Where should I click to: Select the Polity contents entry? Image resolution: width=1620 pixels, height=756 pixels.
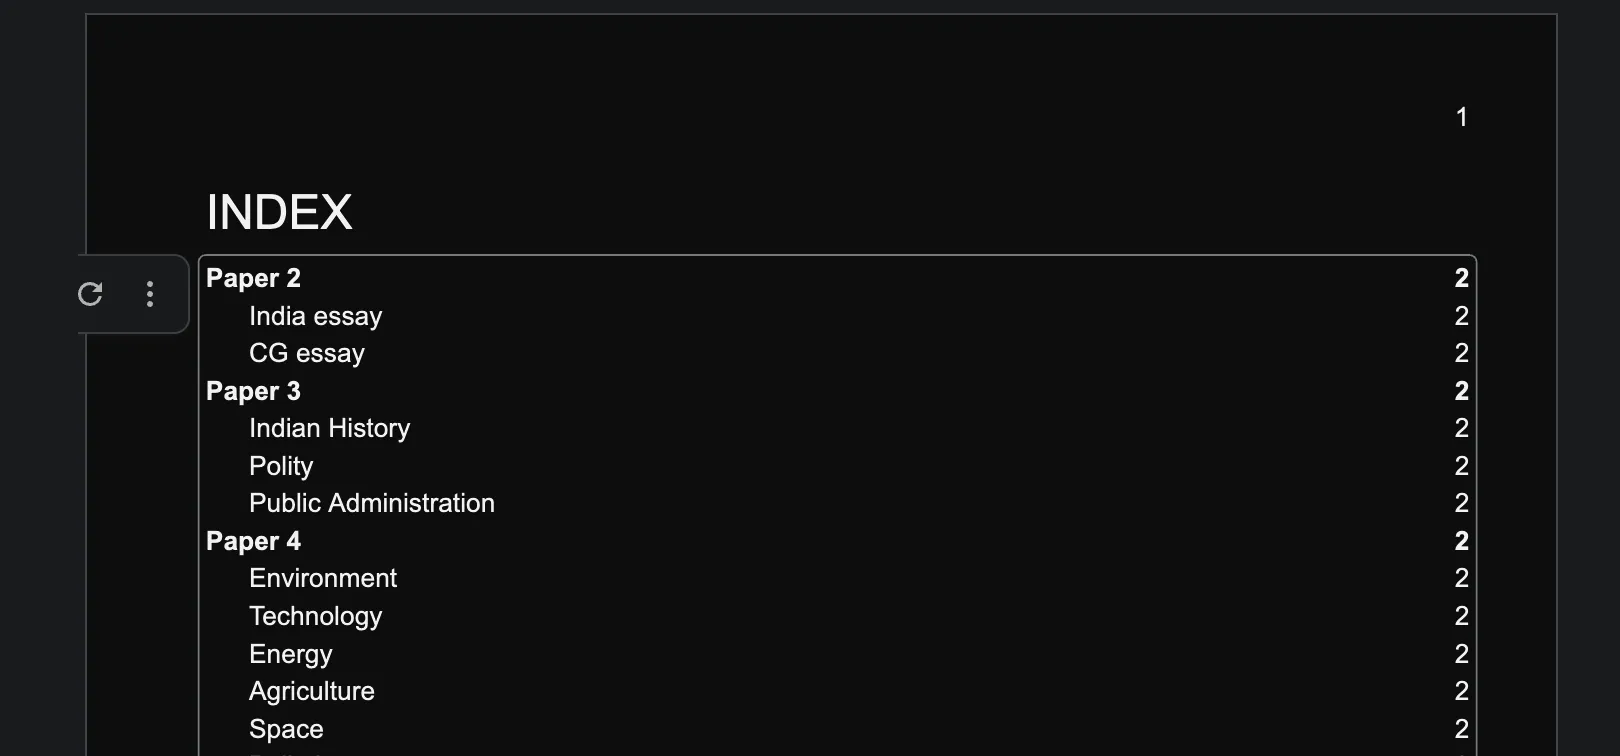pos(281,466)
